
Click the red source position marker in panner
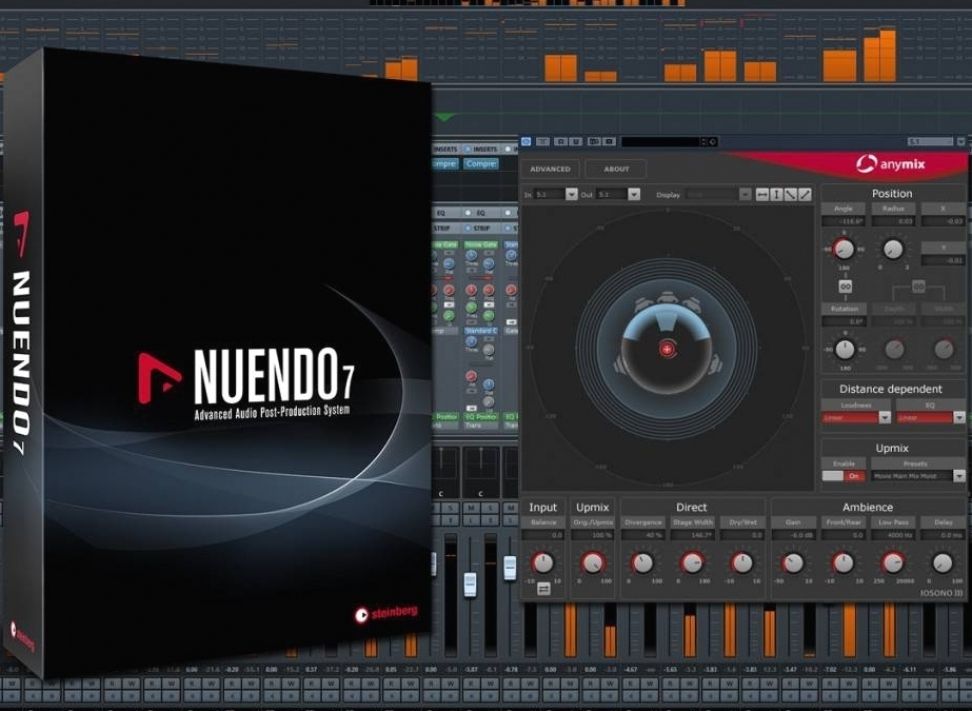coord(666,349)
